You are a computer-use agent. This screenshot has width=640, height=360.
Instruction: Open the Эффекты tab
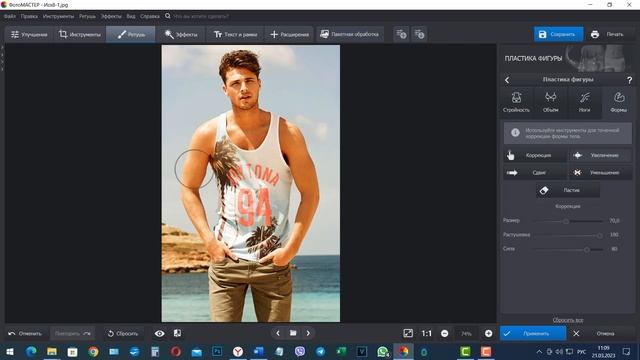pyautogui.click(x=181, y=34)
